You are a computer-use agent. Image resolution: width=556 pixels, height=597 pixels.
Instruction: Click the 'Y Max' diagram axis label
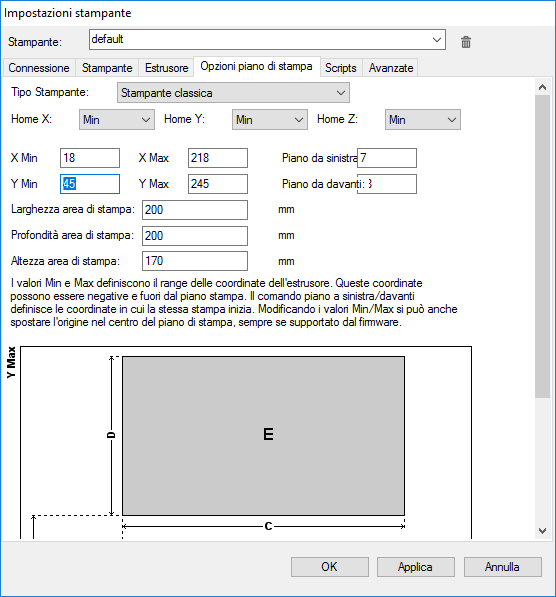(x=11, y=362)
